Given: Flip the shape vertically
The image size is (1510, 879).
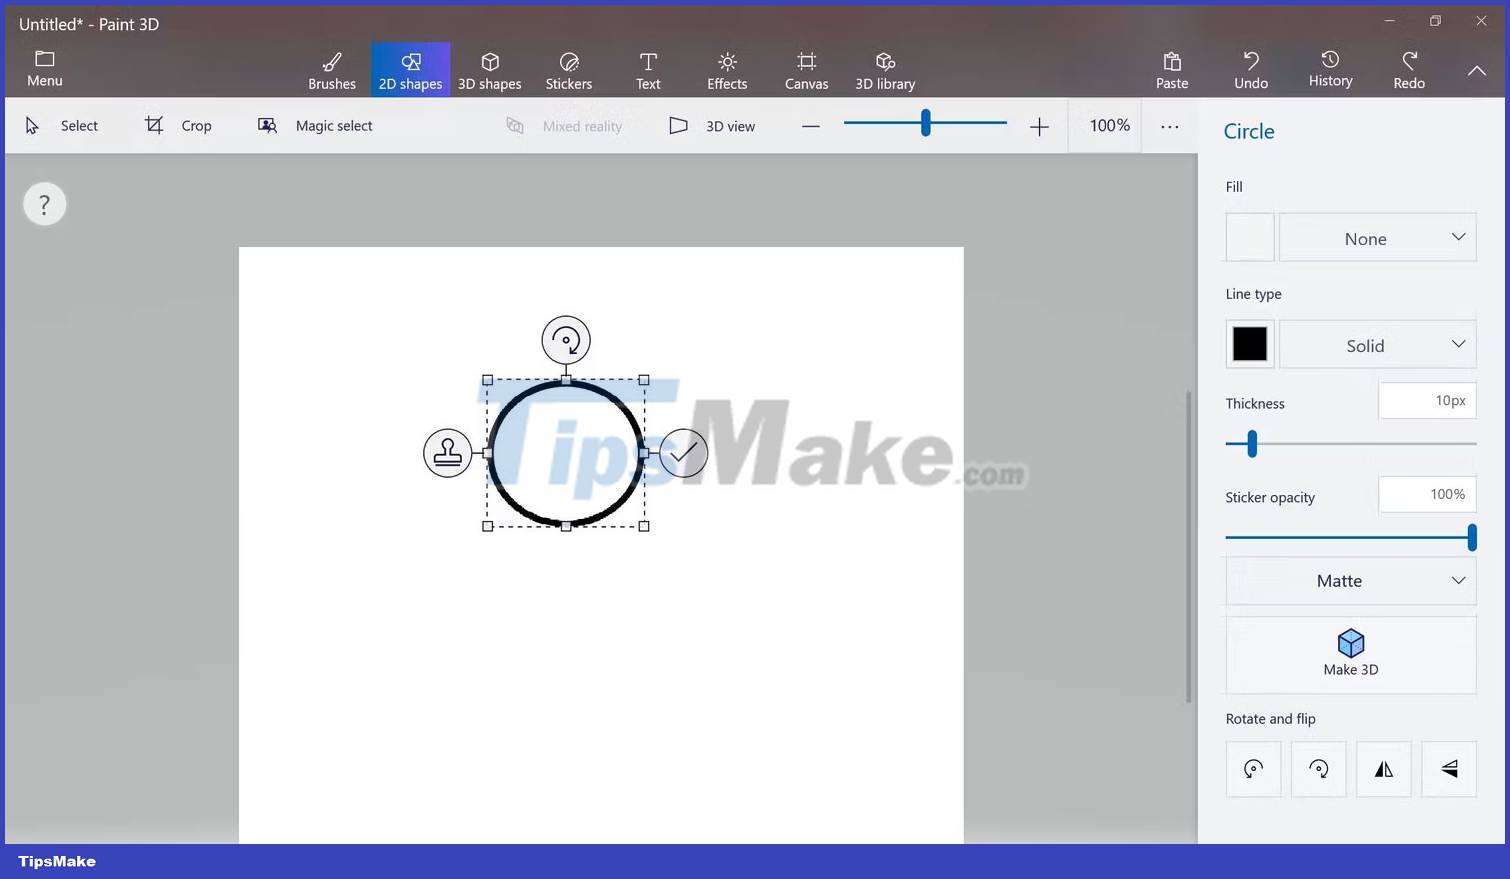Looking at the screenshot, I should 1449,769.
